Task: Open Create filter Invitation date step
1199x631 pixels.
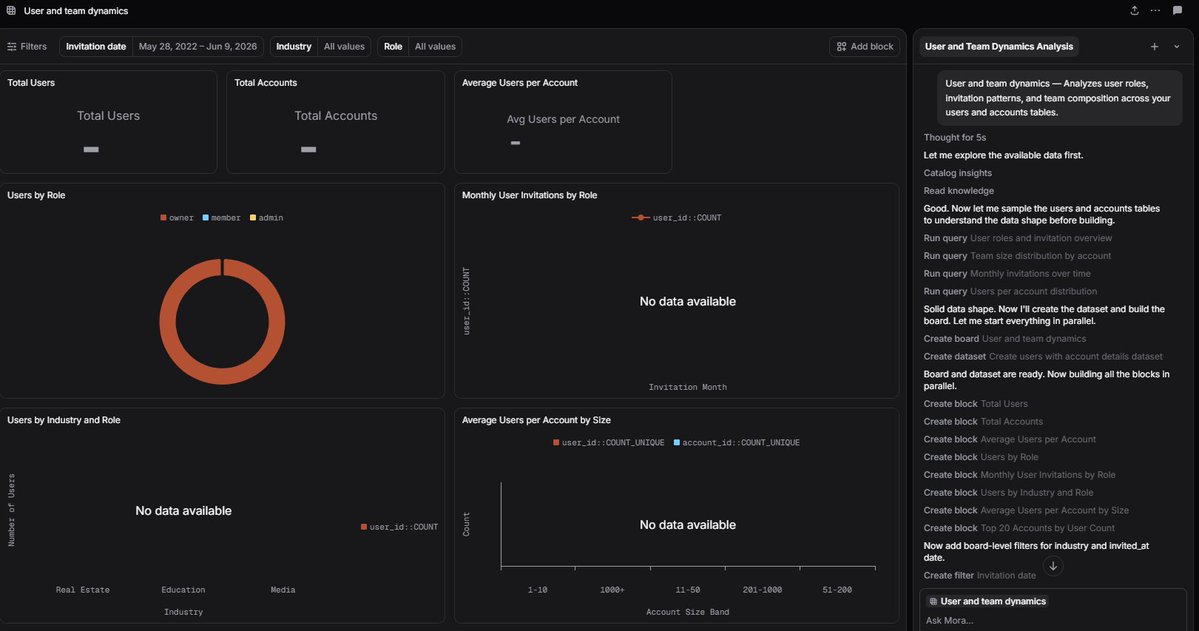Action: click(980, 575)
